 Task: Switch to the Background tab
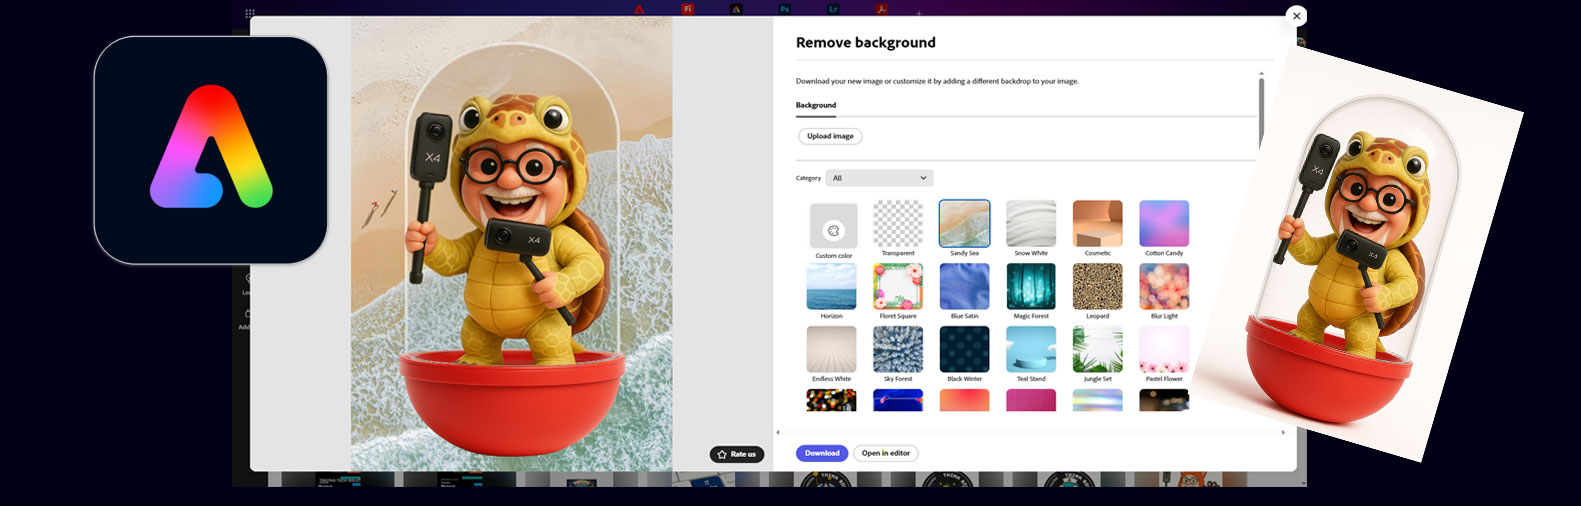(x=816, y=105)
